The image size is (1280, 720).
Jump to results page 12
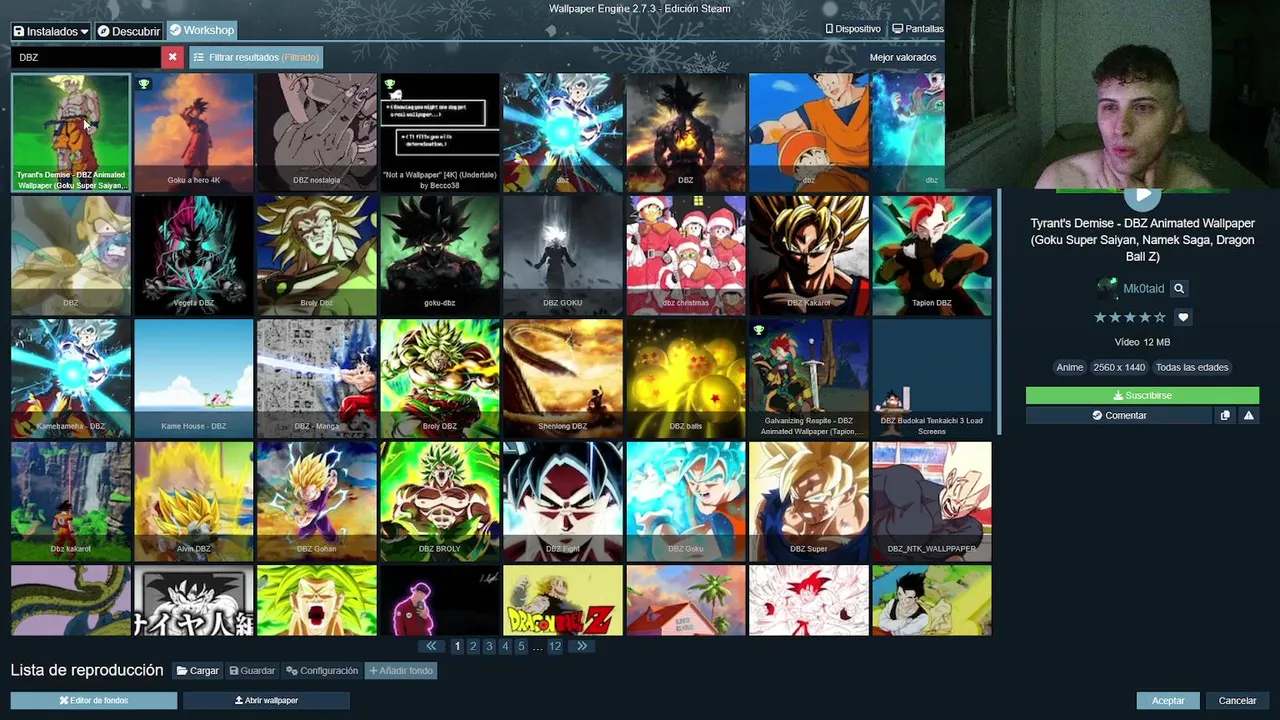[555, 646]
